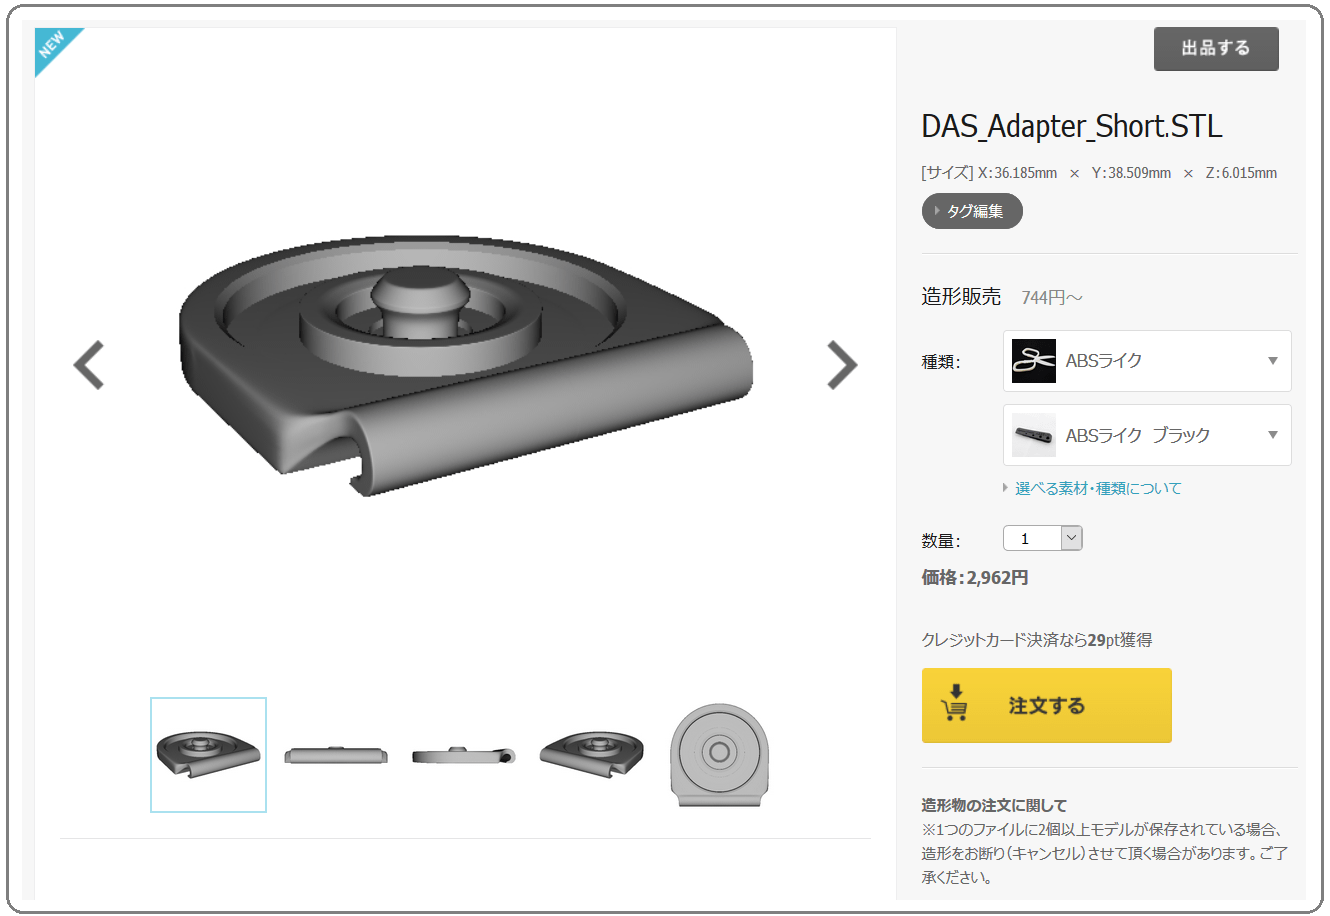The height and width of the screenshot is (916, 1330).
Task: Open the 数量 quantity dropdown
Action: click(1042, 539)
